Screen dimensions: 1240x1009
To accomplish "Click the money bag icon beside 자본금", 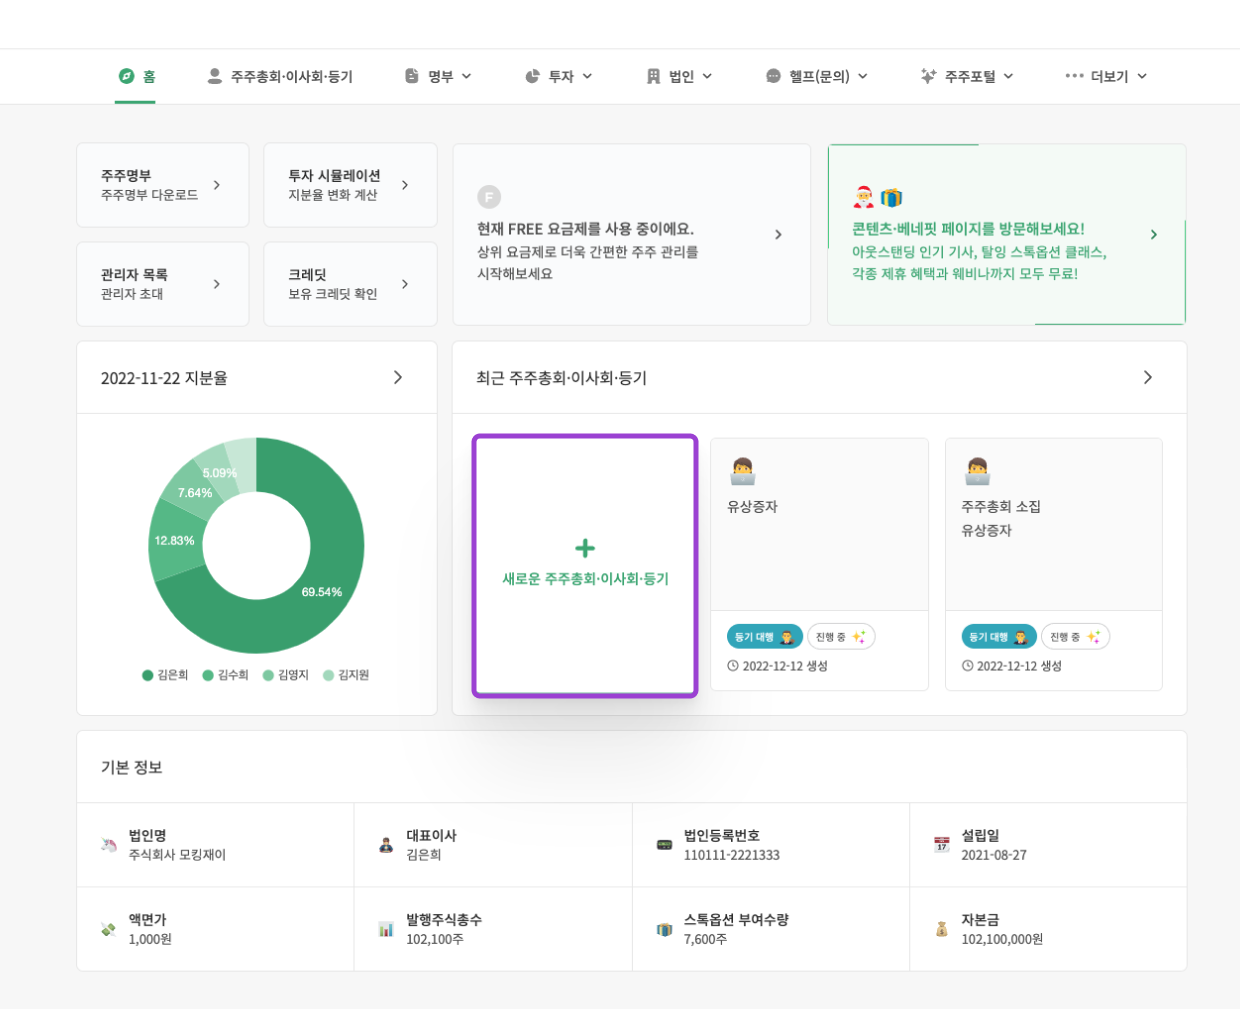I will [x=940, y=928].
